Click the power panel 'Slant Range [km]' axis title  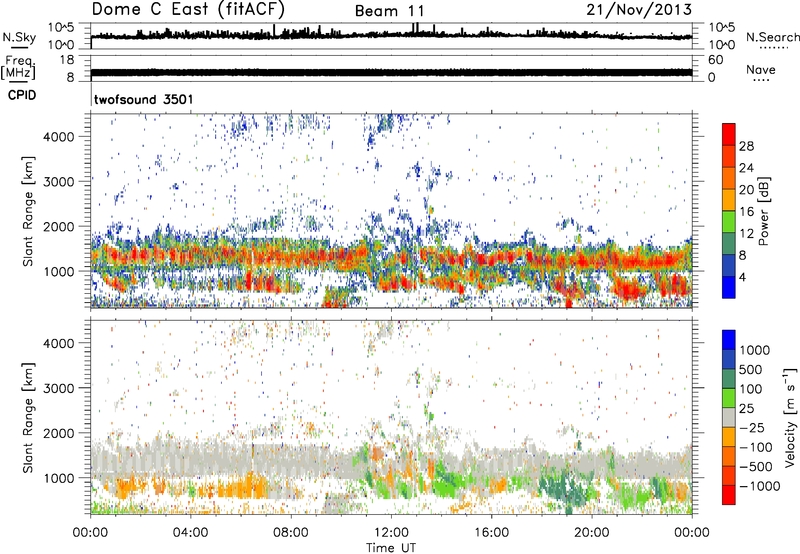[28, 211]
